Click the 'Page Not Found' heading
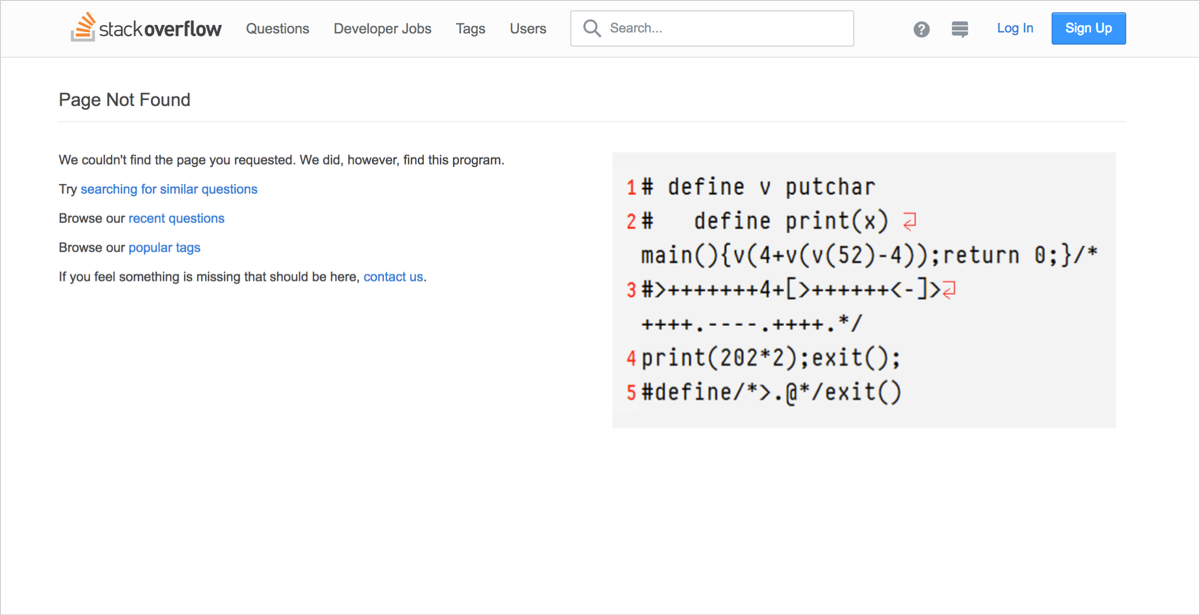 [x=124, y=100]
